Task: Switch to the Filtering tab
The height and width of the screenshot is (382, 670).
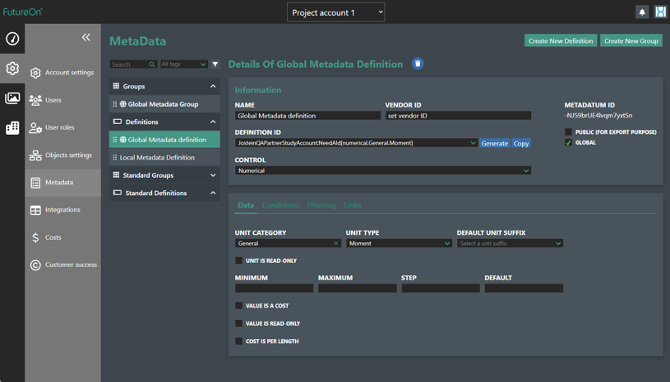Action: click(321, 205)
